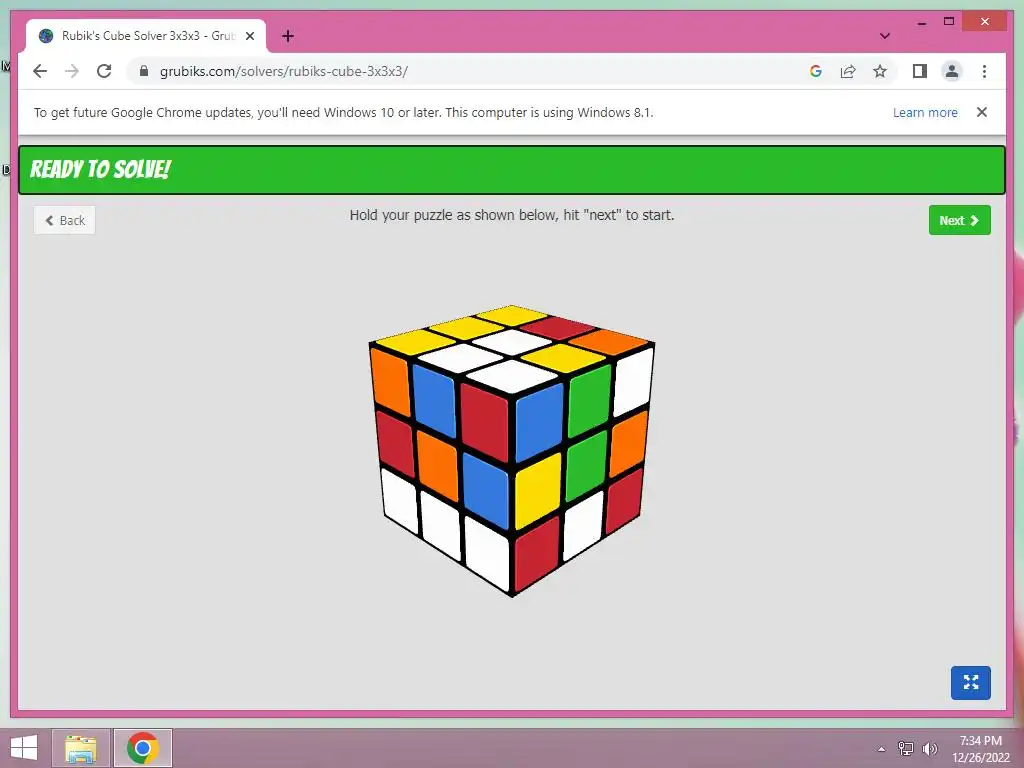Click the browser forward arrow
The width and height of the screenshot is (1024, 768).
(x=72, y=71)
